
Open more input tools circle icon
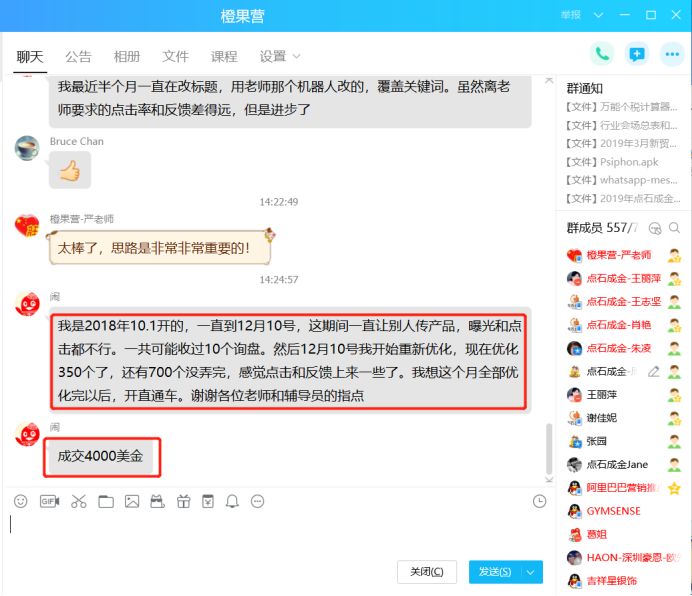(258, 501)
